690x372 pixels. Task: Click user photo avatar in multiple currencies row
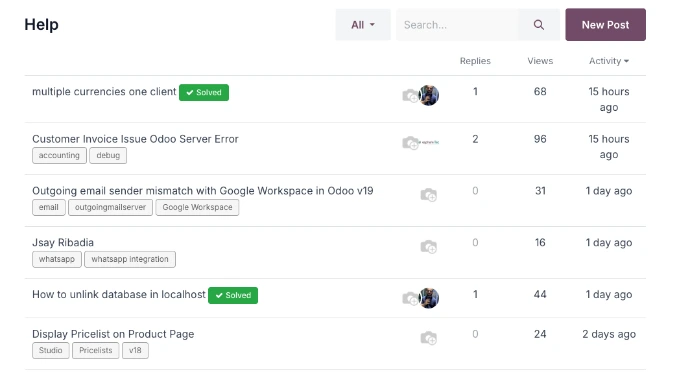[x=429, y=96]
